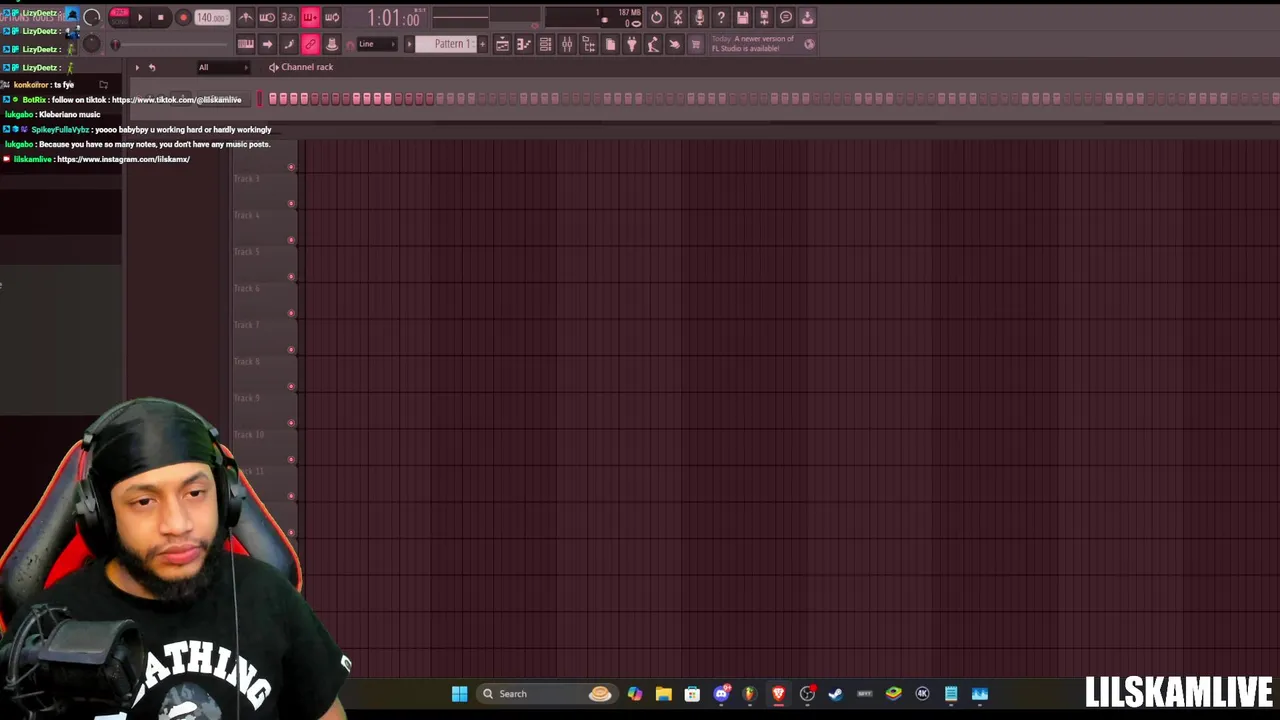Open the plugin picker plug icon
The height and width of the screenshot is (720, 1280).
point(632,44)
